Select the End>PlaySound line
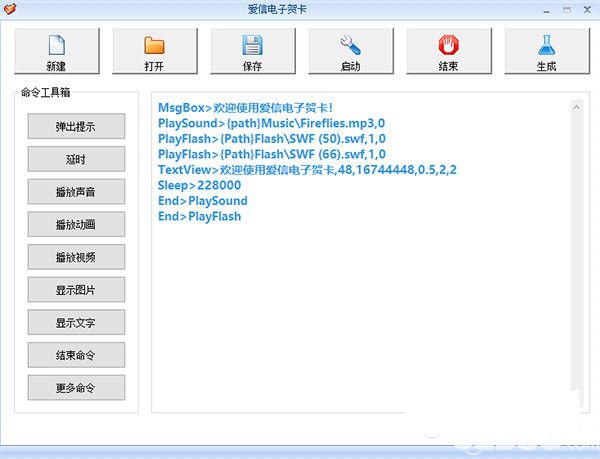600x459 pixels. [x=202, y=201]
